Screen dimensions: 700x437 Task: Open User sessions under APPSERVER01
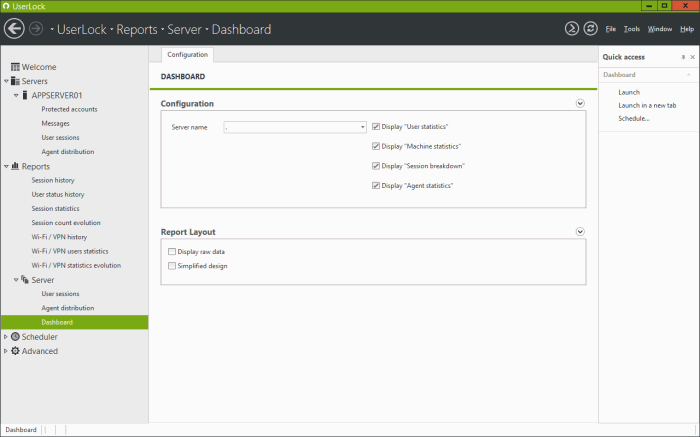tap(60, 137)
